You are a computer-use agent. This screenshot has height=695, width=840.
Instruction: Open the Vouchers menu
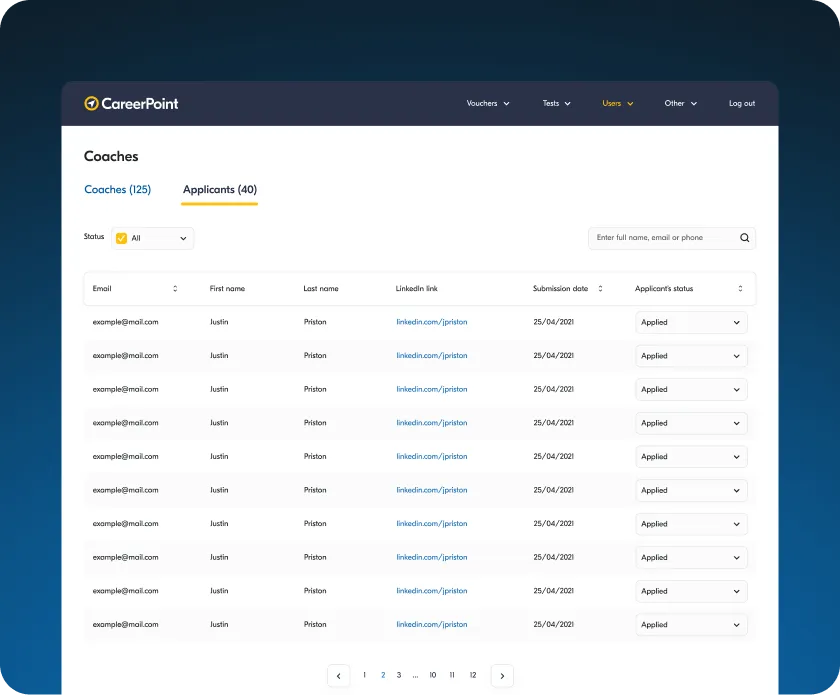pos(488,103)
